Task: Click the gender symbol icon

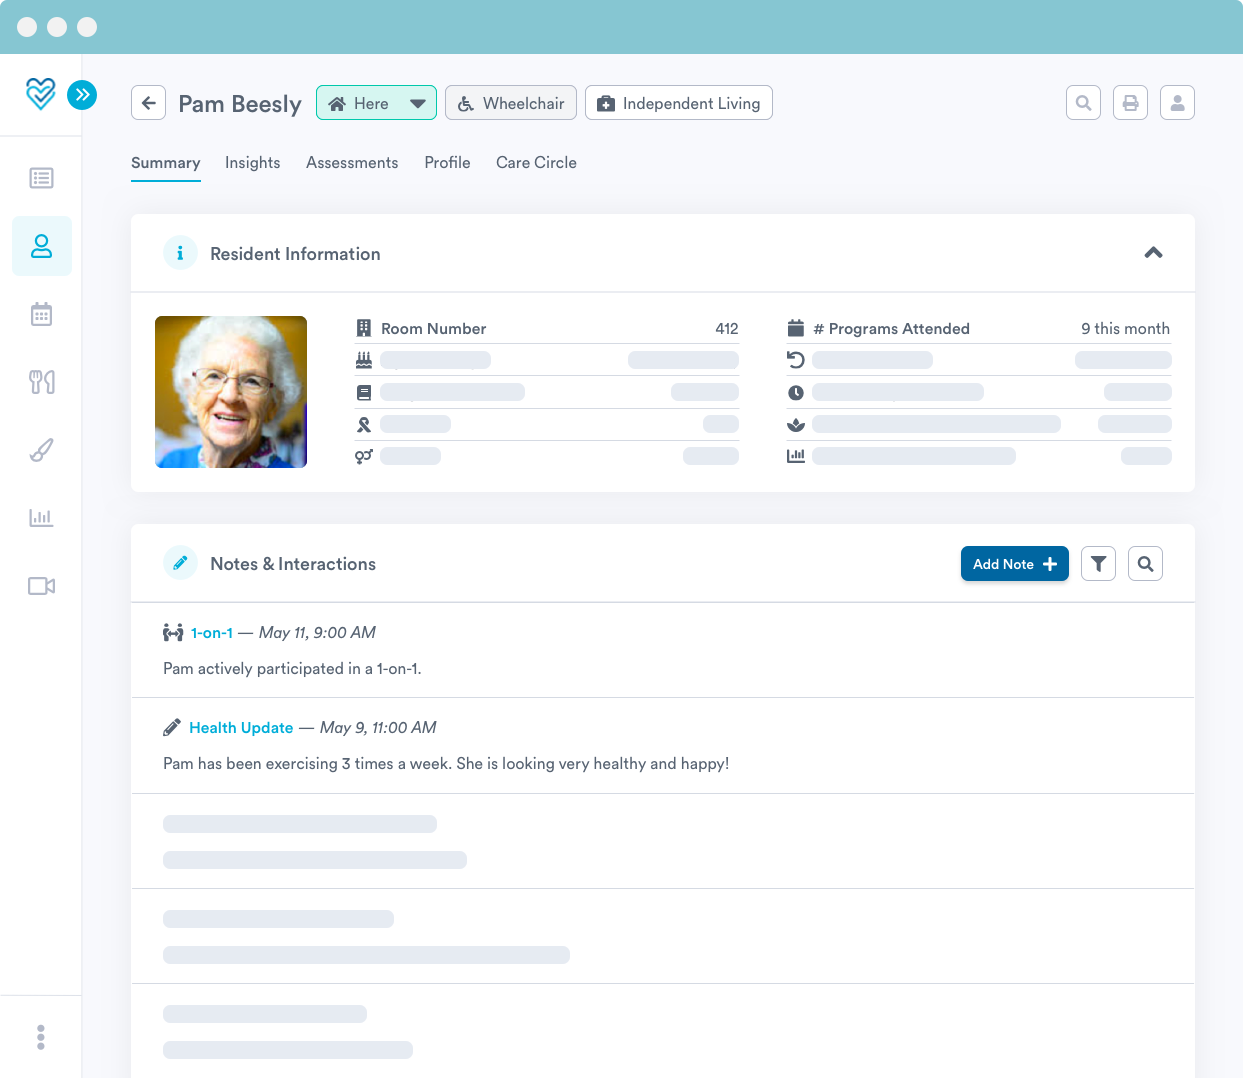Action: pos(364,456)
